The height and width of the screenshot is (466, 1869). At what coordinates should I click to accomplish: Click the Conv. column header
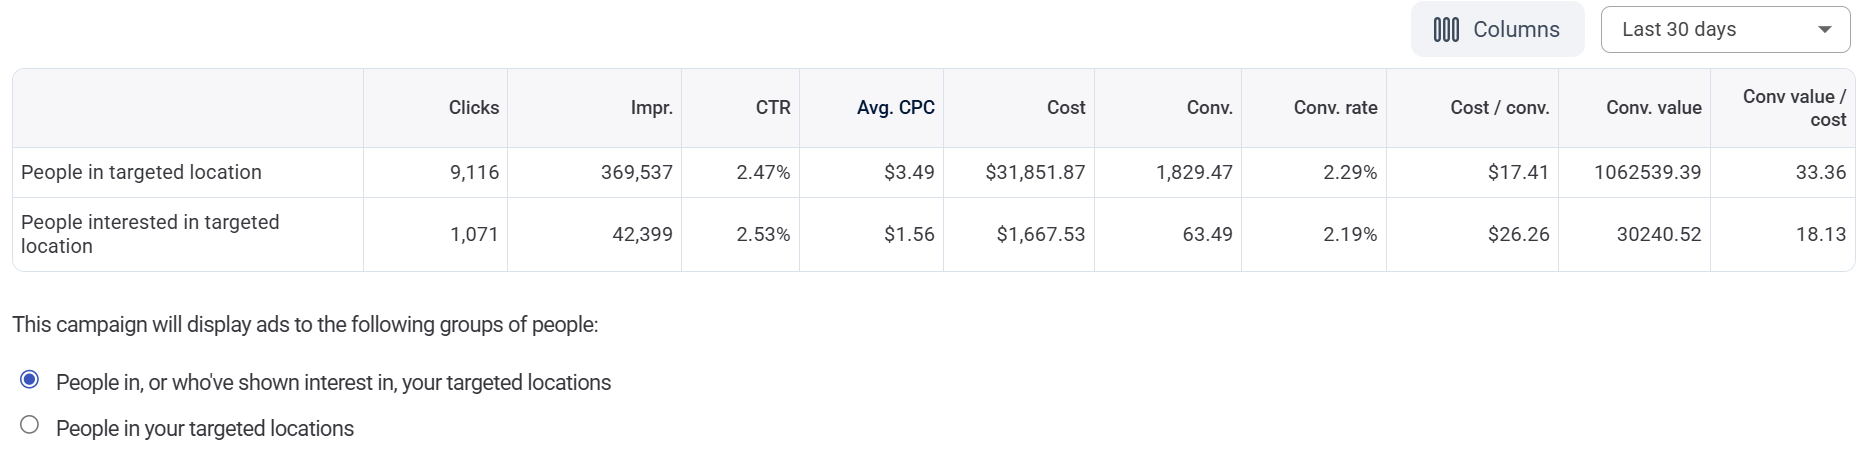tap(1209, 108)
